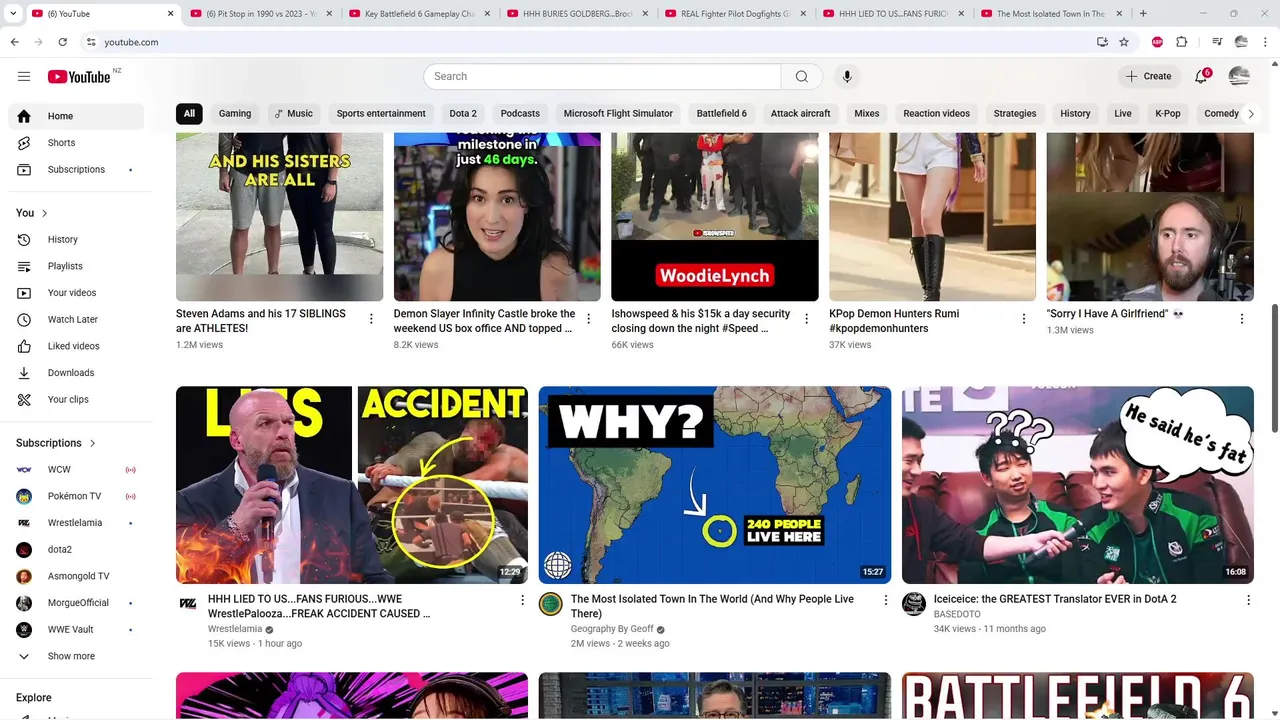Open Shorts from the sidebar
1280x720 pixels.
coord(76,143)
